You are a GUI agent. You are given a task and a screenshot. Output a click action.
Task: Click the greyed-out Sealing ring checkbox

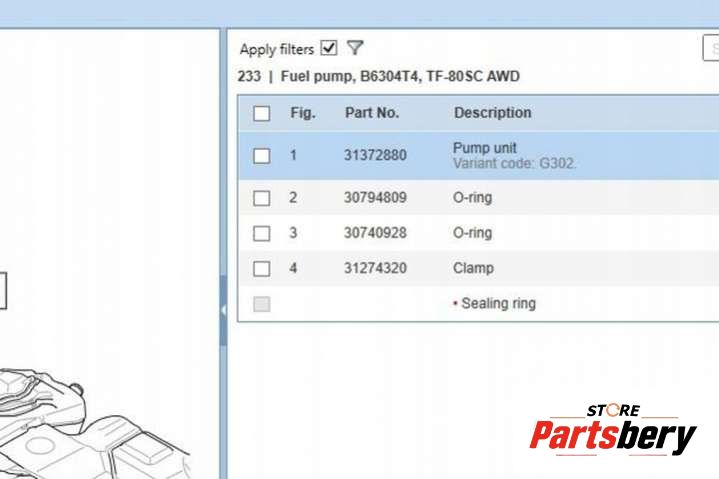(x=262, y=304)
